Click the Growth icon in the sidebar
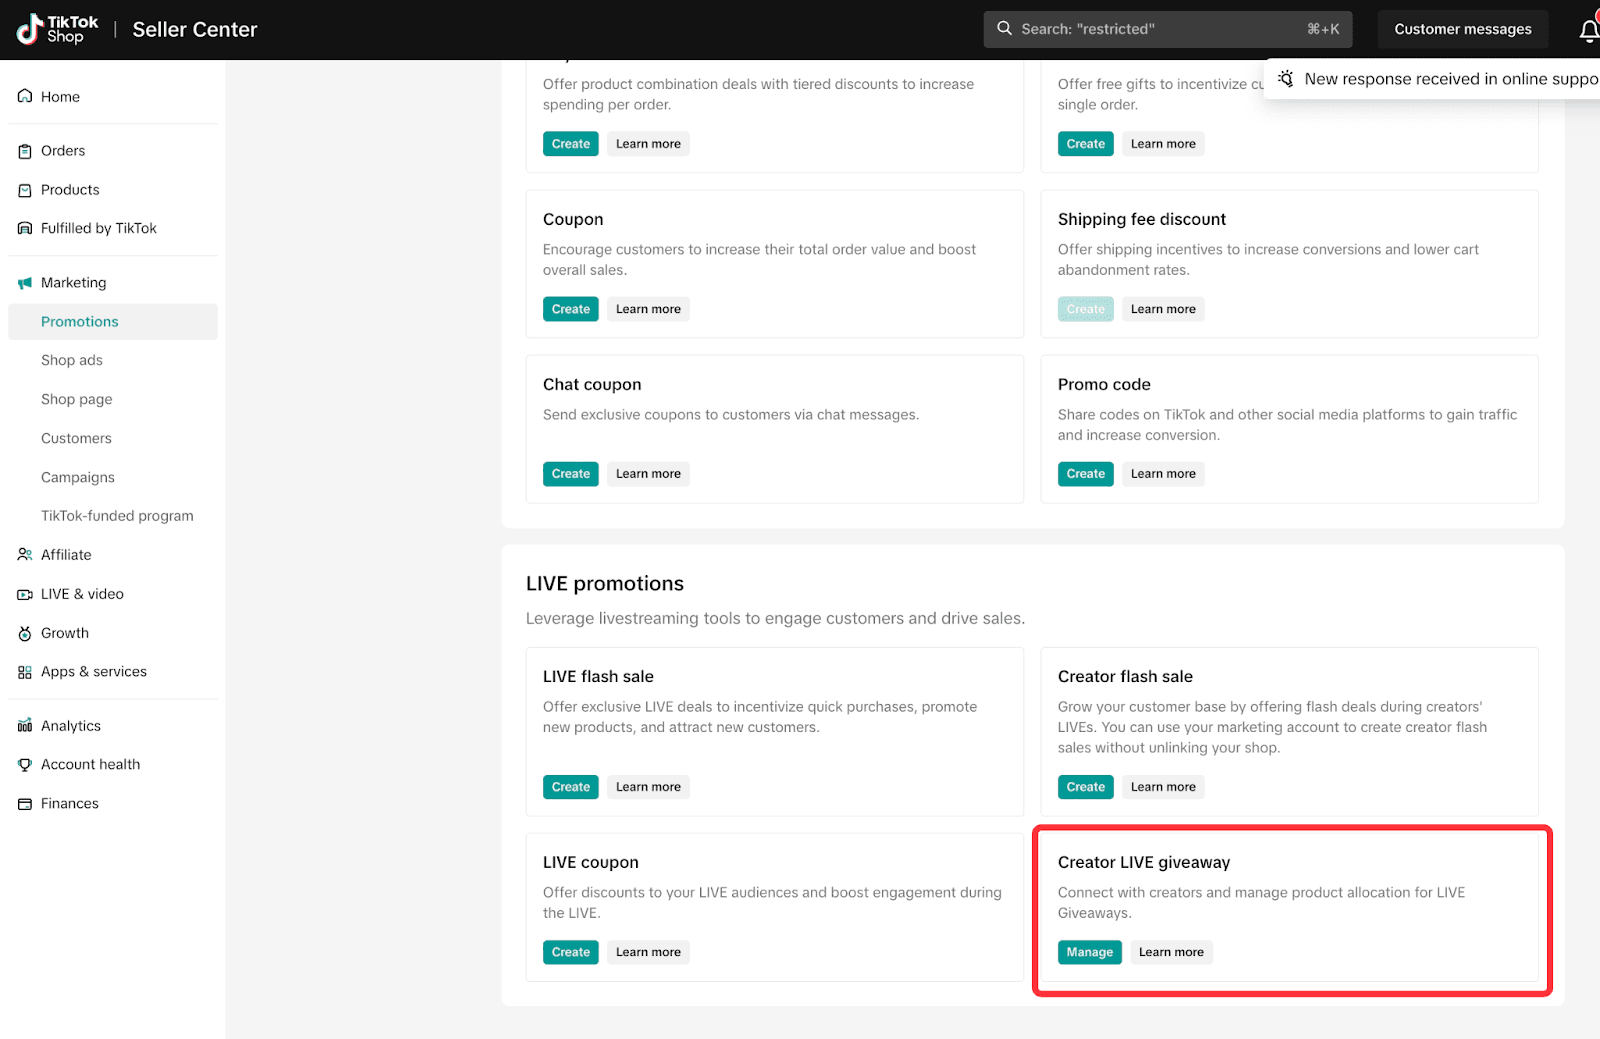The image size is (1600, 1039). (x=24, y=632)
